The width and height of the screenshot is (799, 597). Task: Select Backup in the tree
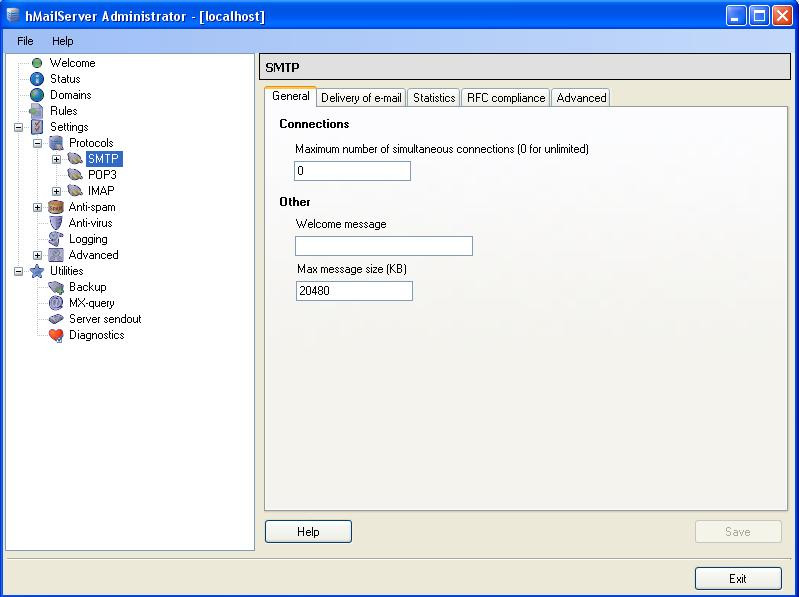pos(88,287)
